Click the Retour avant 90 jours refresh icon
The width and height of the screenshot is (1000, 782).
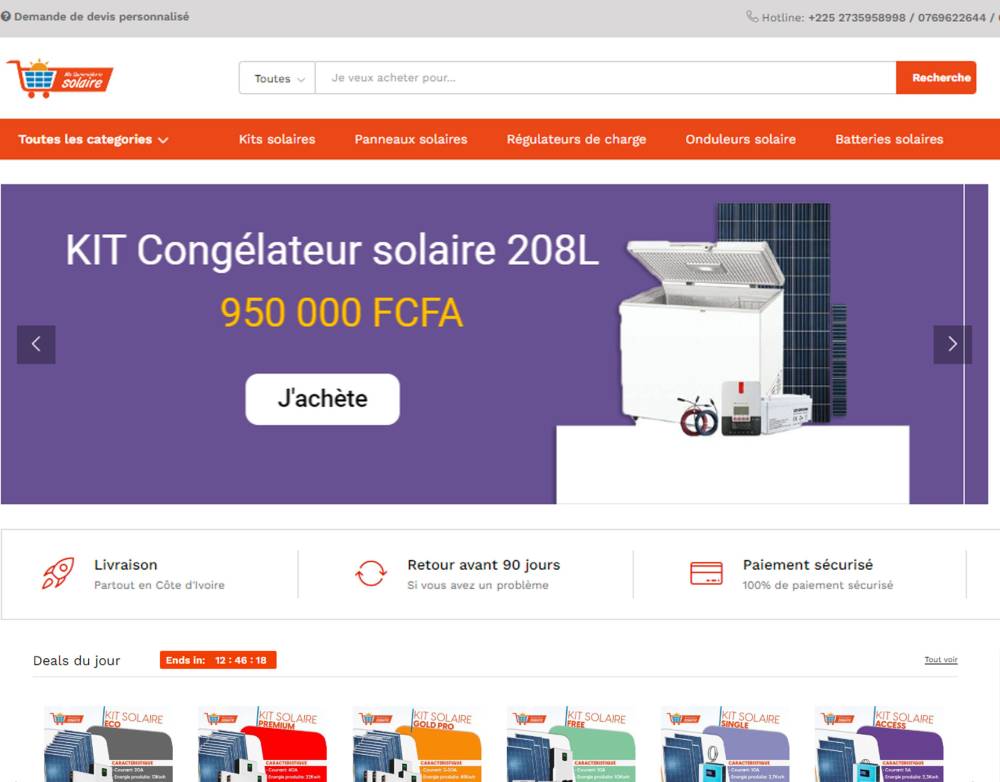(371, 573)
